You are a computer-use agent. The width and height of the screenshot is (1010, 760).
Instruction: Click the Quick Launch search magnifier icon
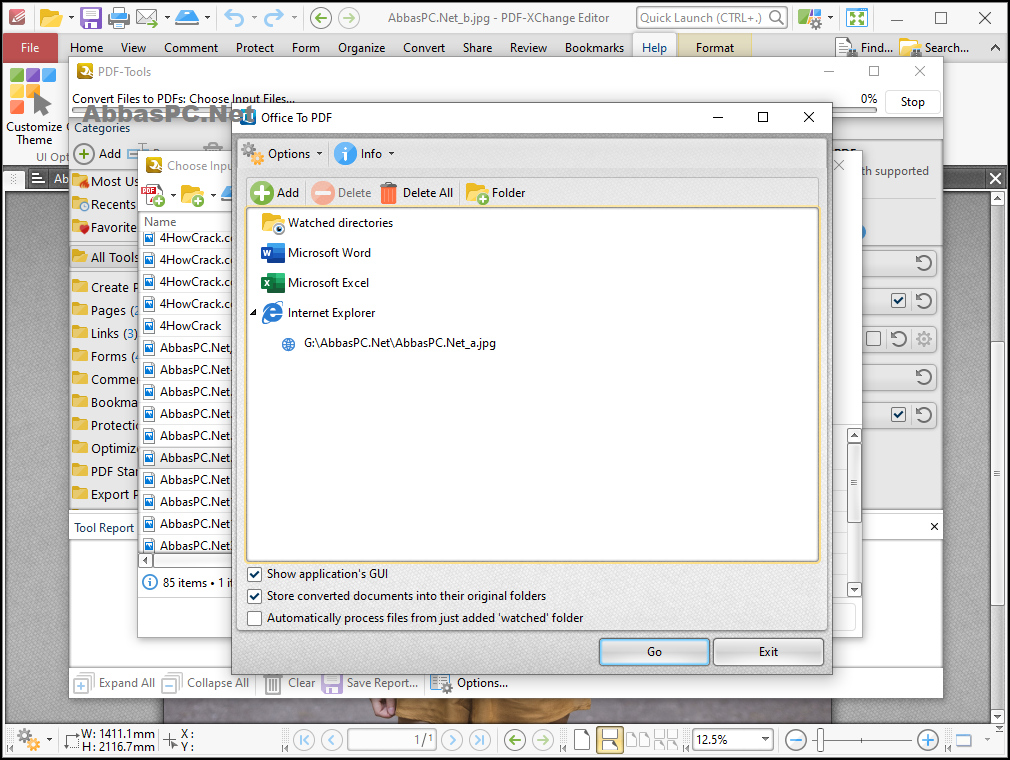pyautogui.click(x=776, y=17)
